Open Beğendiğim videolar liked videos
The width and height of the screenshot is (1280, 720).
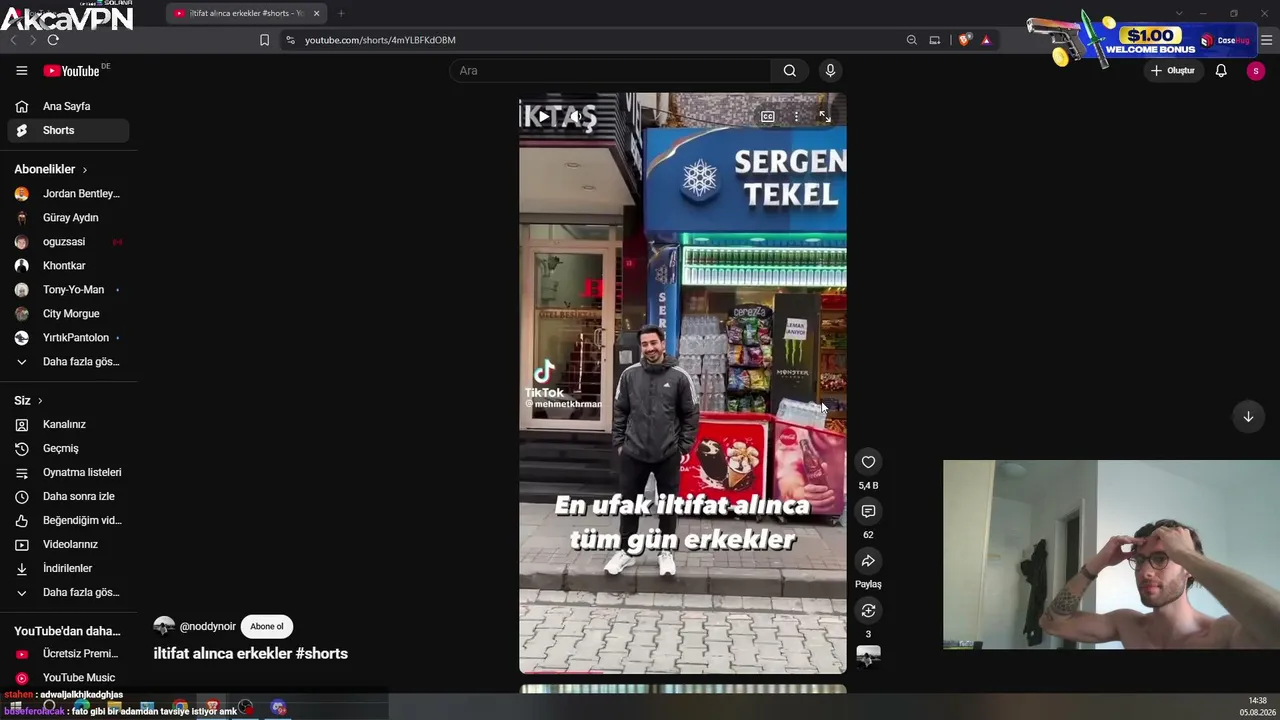pyautogui.click(x=68, y=521)
